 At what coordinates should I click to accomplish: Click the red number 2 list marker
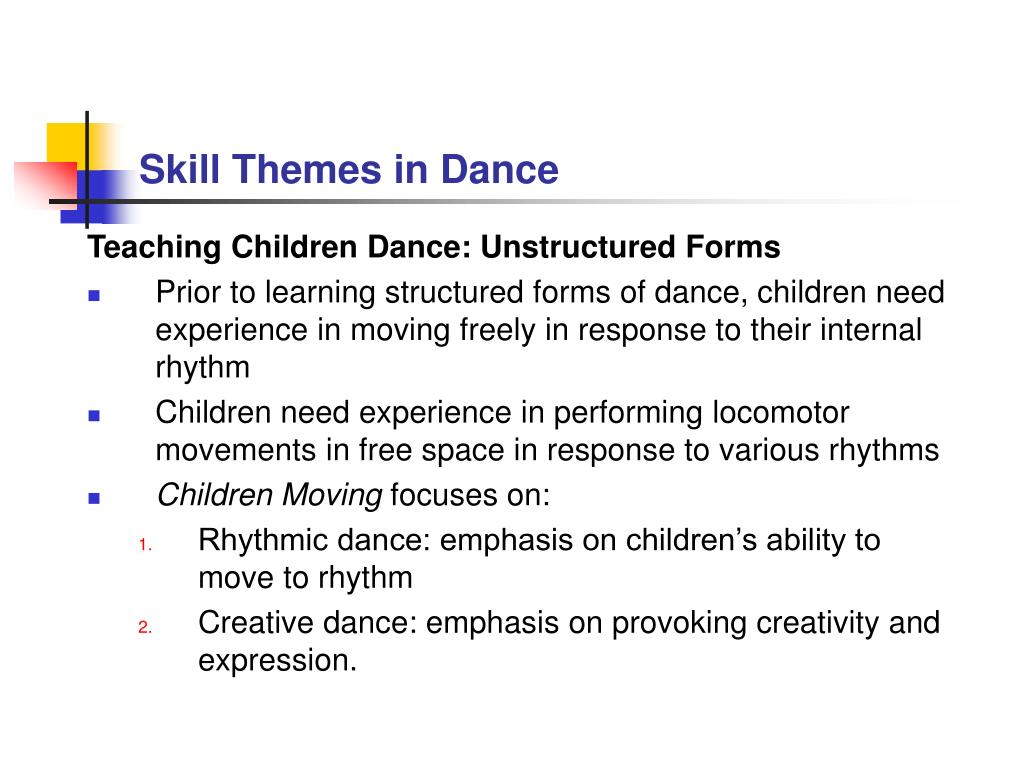tap(145, 628)
